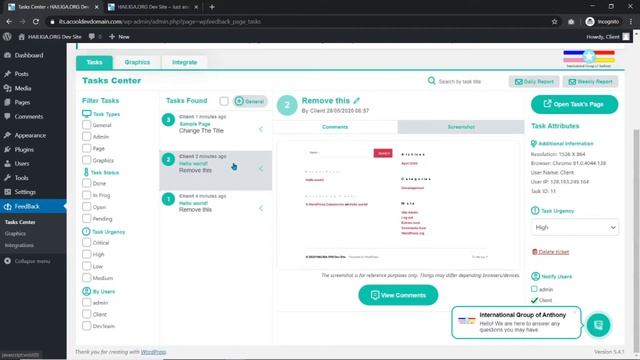Click Tools wrench icon in sidebar

click(7, 178)
